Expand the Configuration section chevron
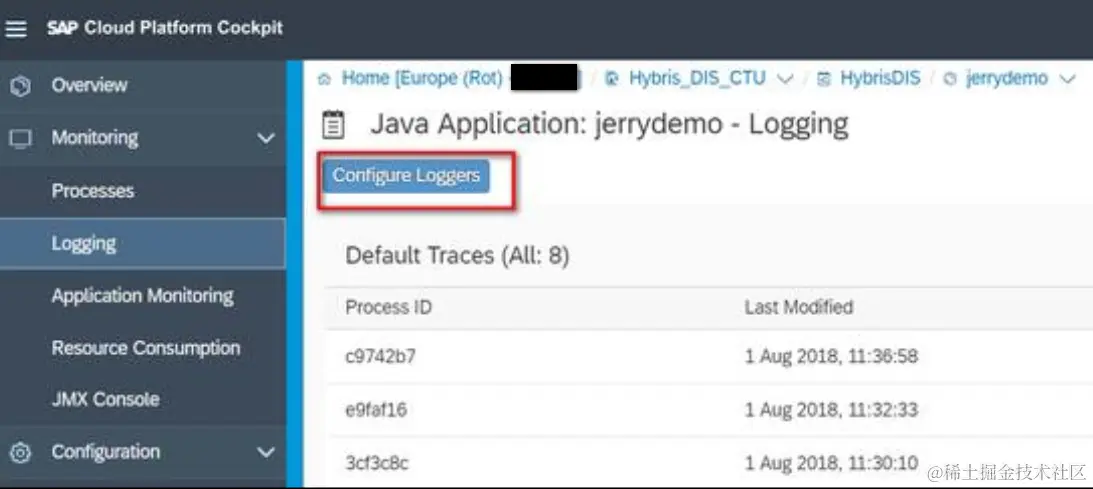 [266, 453]
